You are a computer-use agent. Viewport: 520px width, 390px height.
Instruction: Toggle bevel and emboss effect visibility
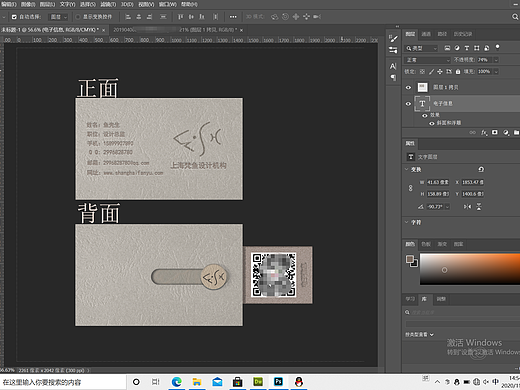[432, 123]
